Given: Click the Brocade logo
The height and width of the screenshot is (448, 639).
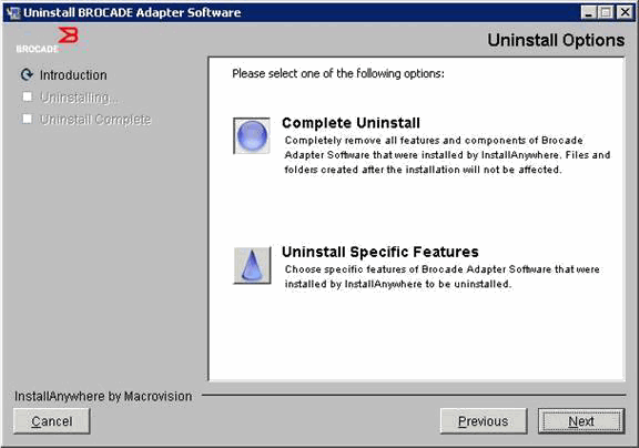Looking at the screenshot, I should click(x=47, y=40).
